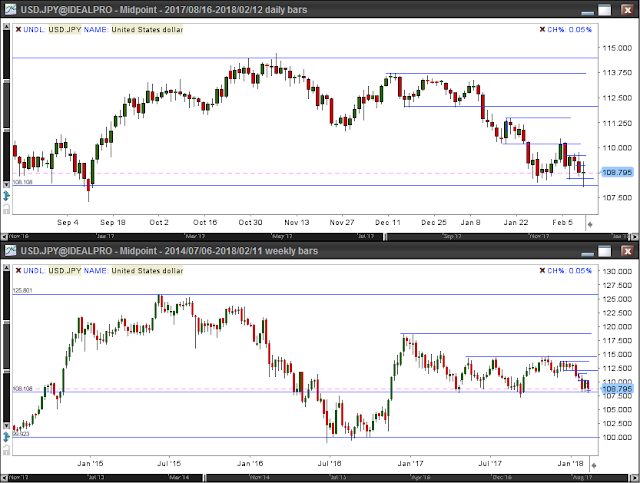The height and width of the screenshot is (483, 640).
Task: Click the CH%: 0.05% value in daily chart
Action: [569, 29]
